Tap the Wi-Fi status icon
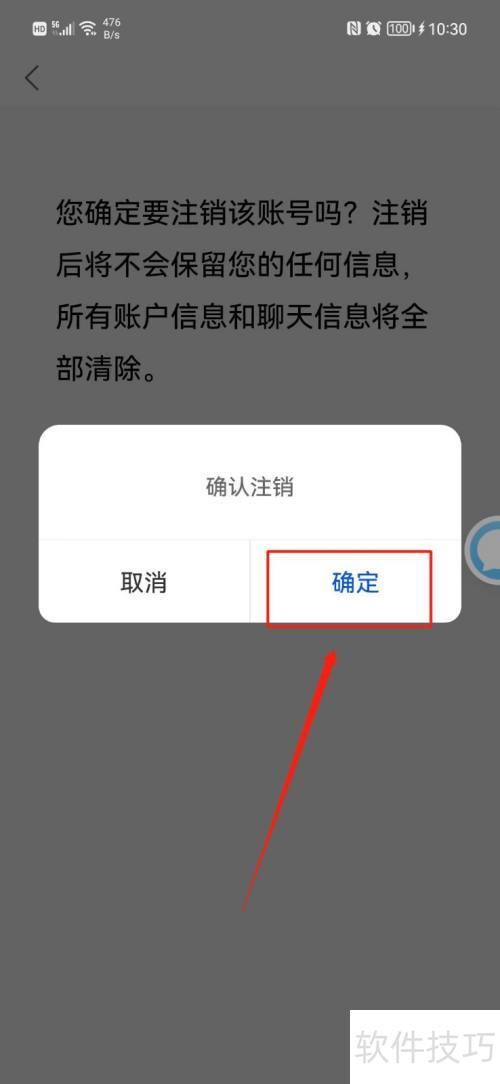Image resolution: width=500 pixels, height=1084 pixels. tap(88, 28)
